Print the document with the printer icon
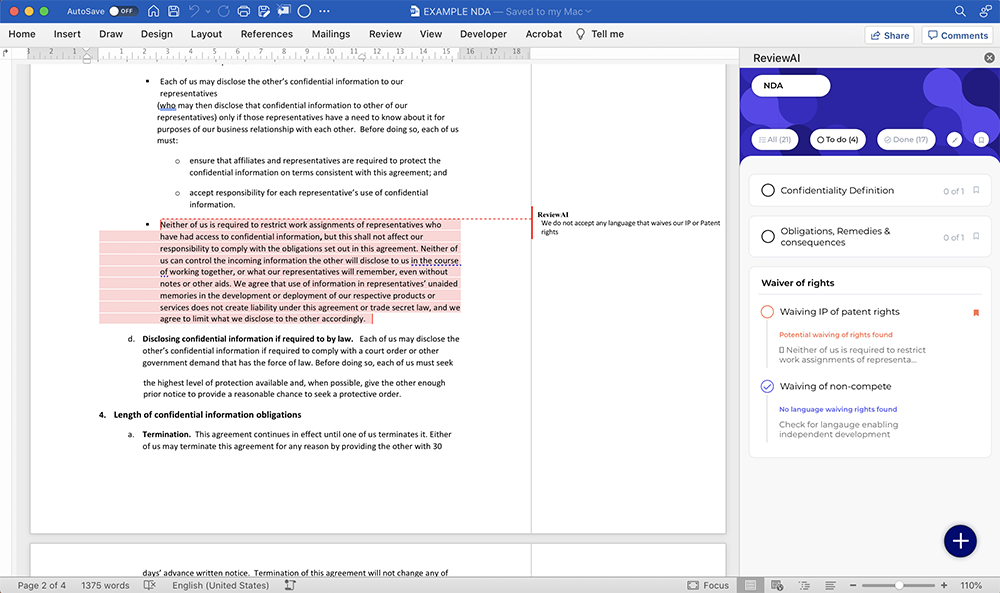 tap(244, 11)
